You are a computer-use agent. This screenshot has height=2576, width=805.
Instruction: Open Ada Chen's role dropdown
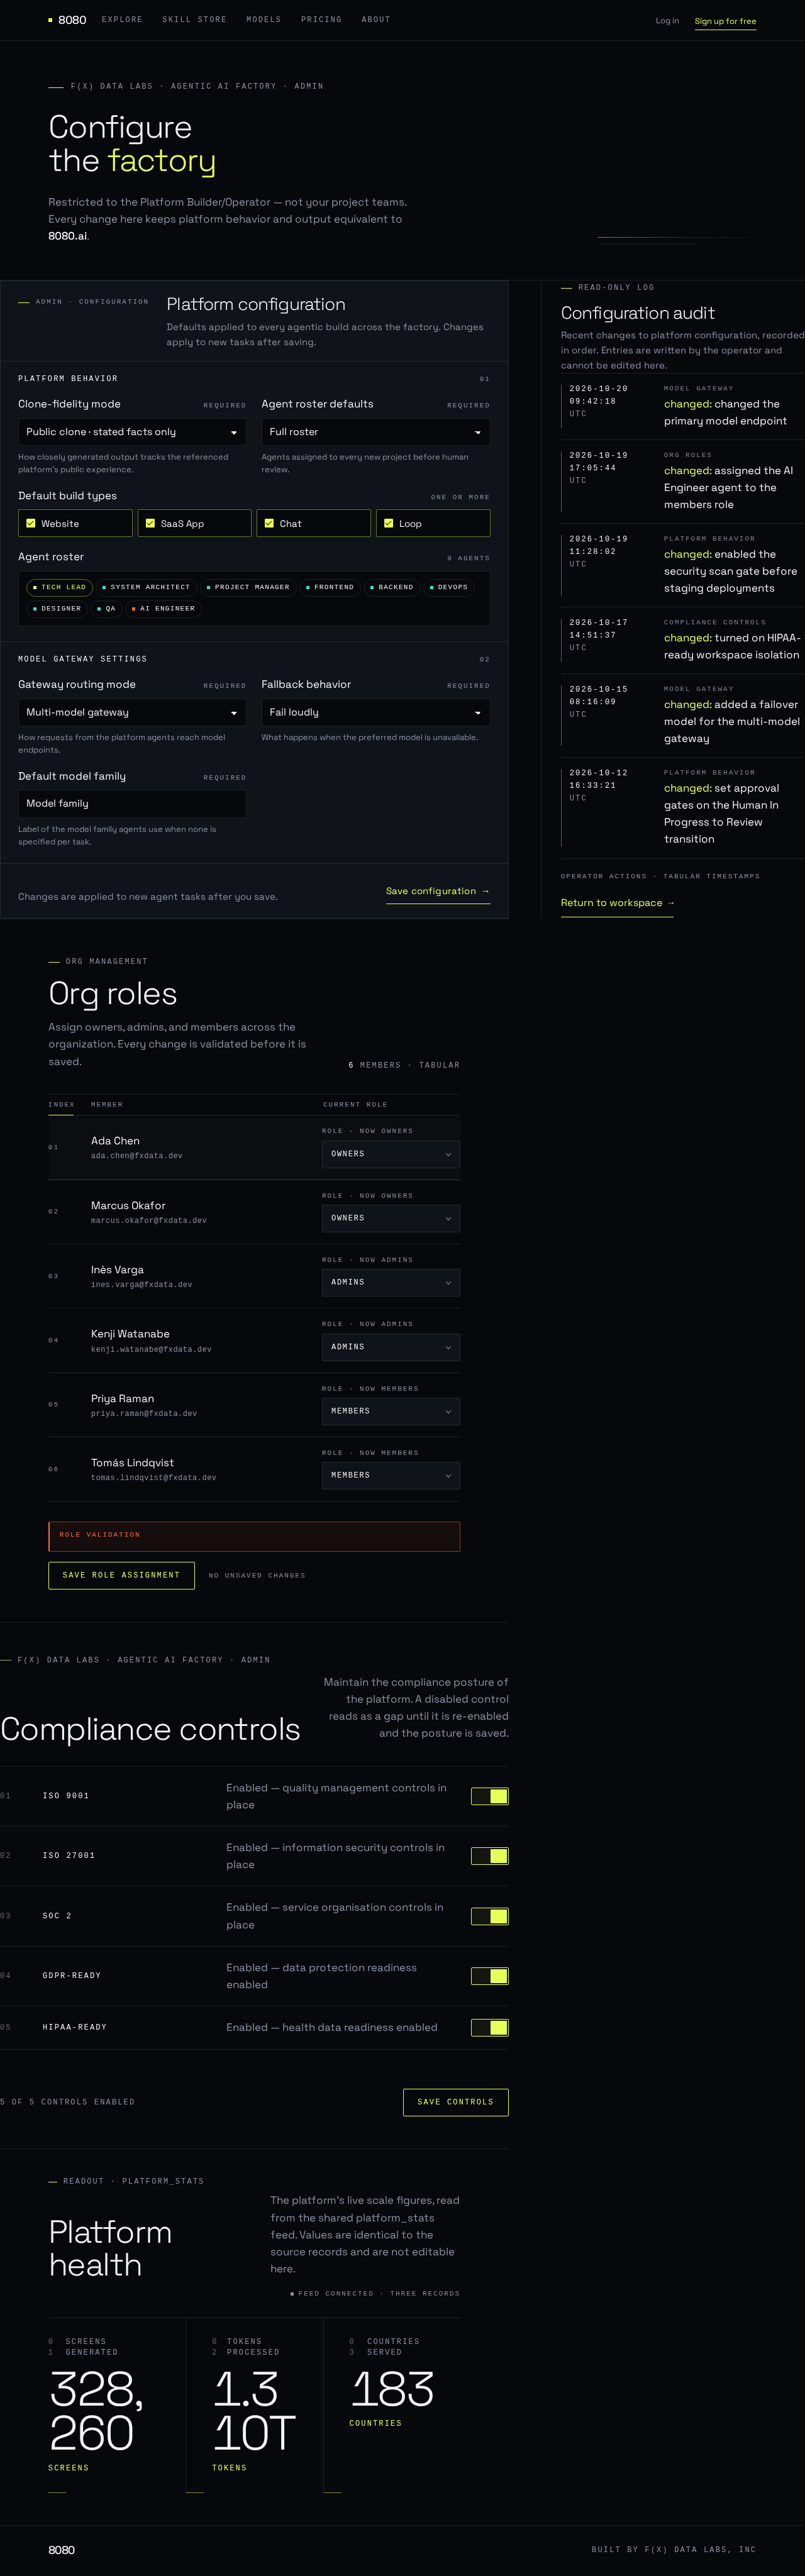(391, 1154)
